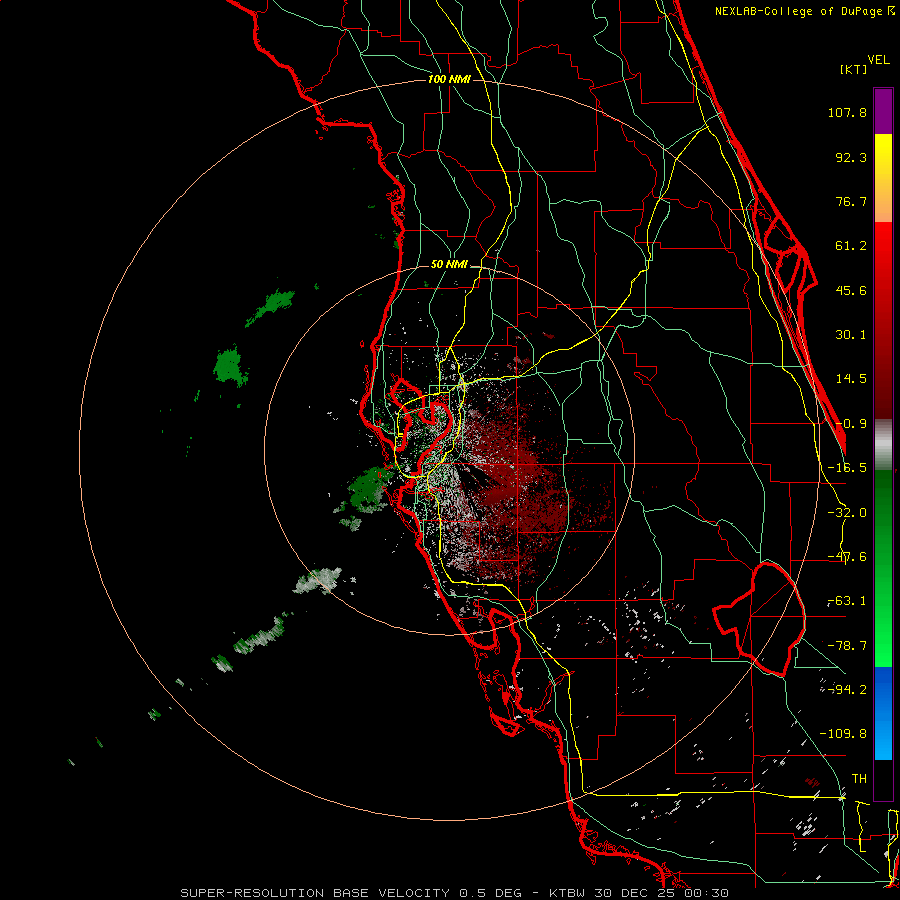Click the 100 NMI range ring label
This screenshot has height=900, width=900.
tap(449, 79)
